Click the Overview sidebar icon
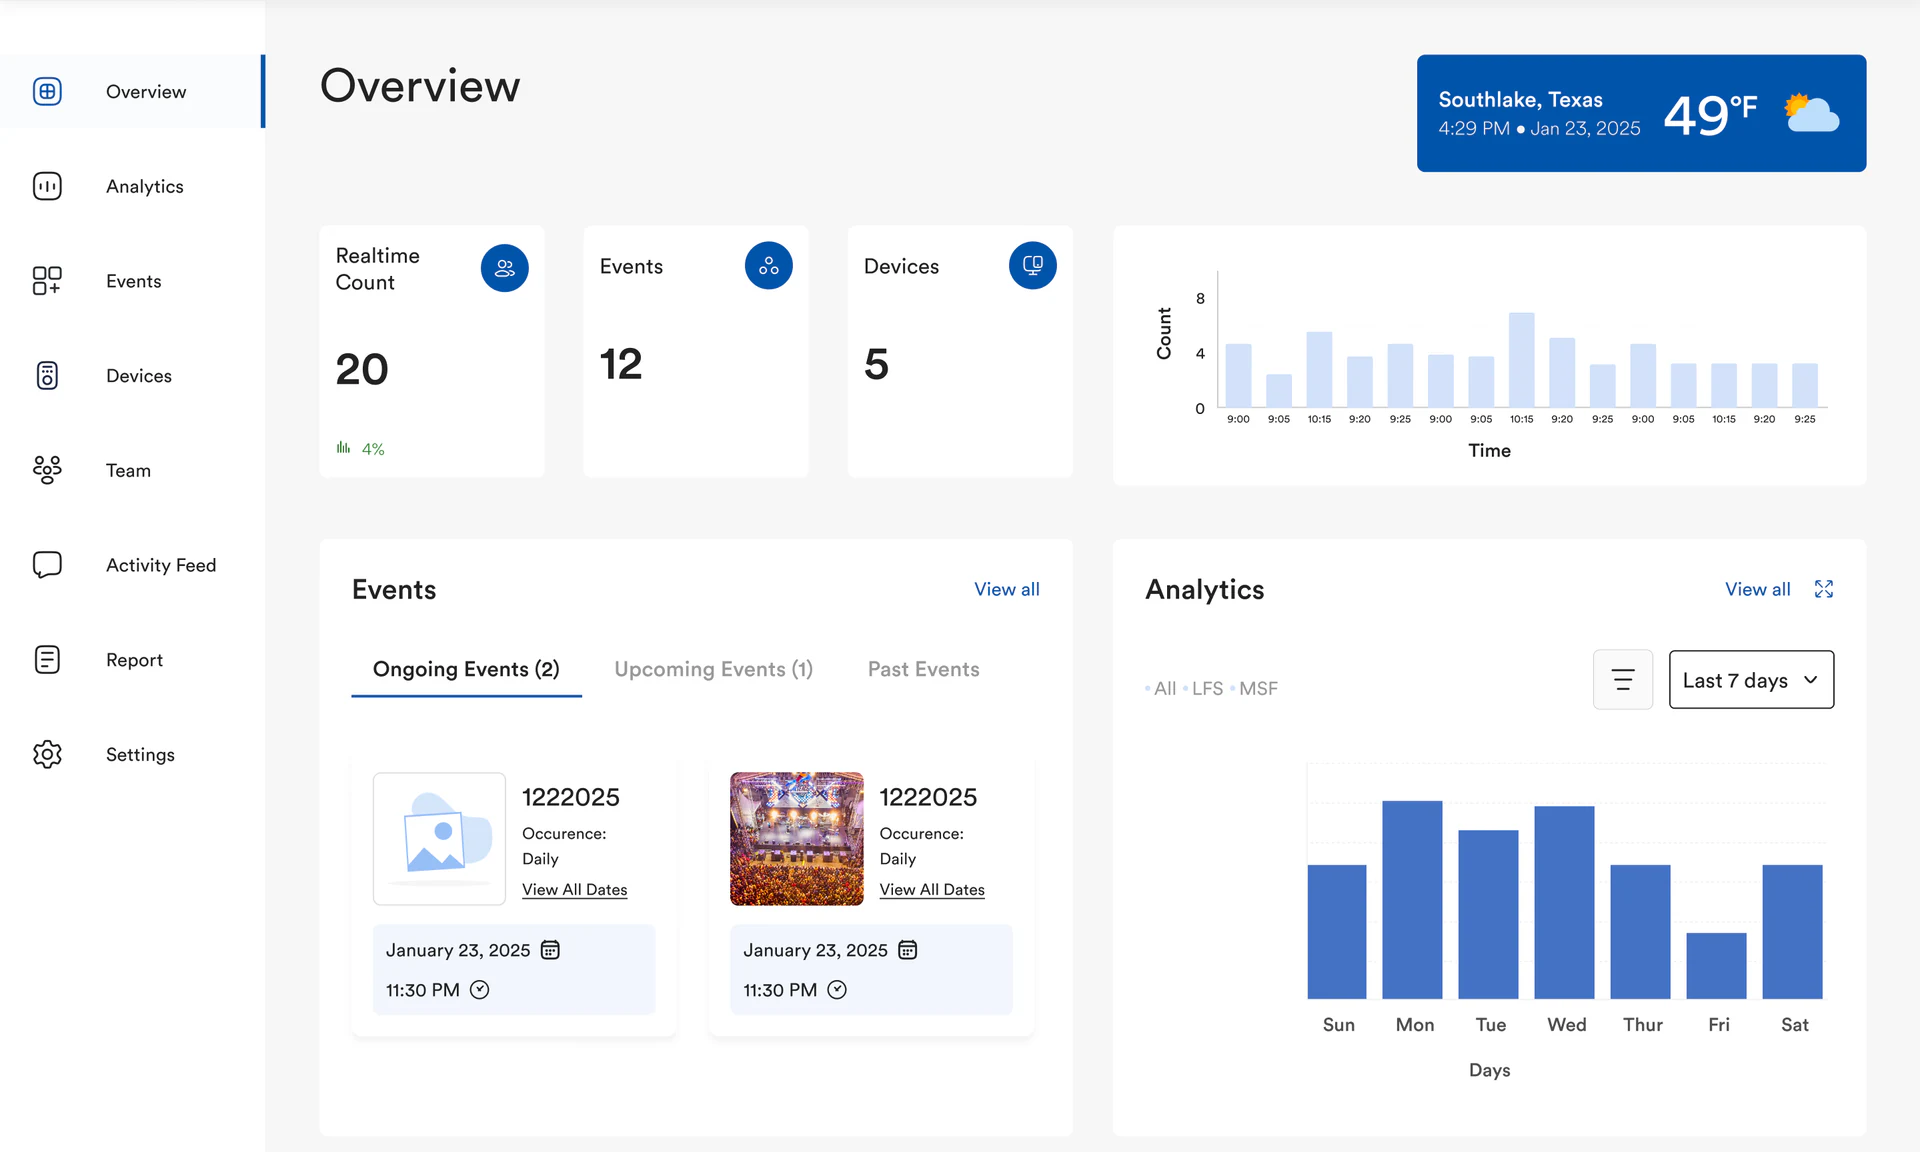The height and width of the screenshot is (1152, 1920). (x=47, y=91)
